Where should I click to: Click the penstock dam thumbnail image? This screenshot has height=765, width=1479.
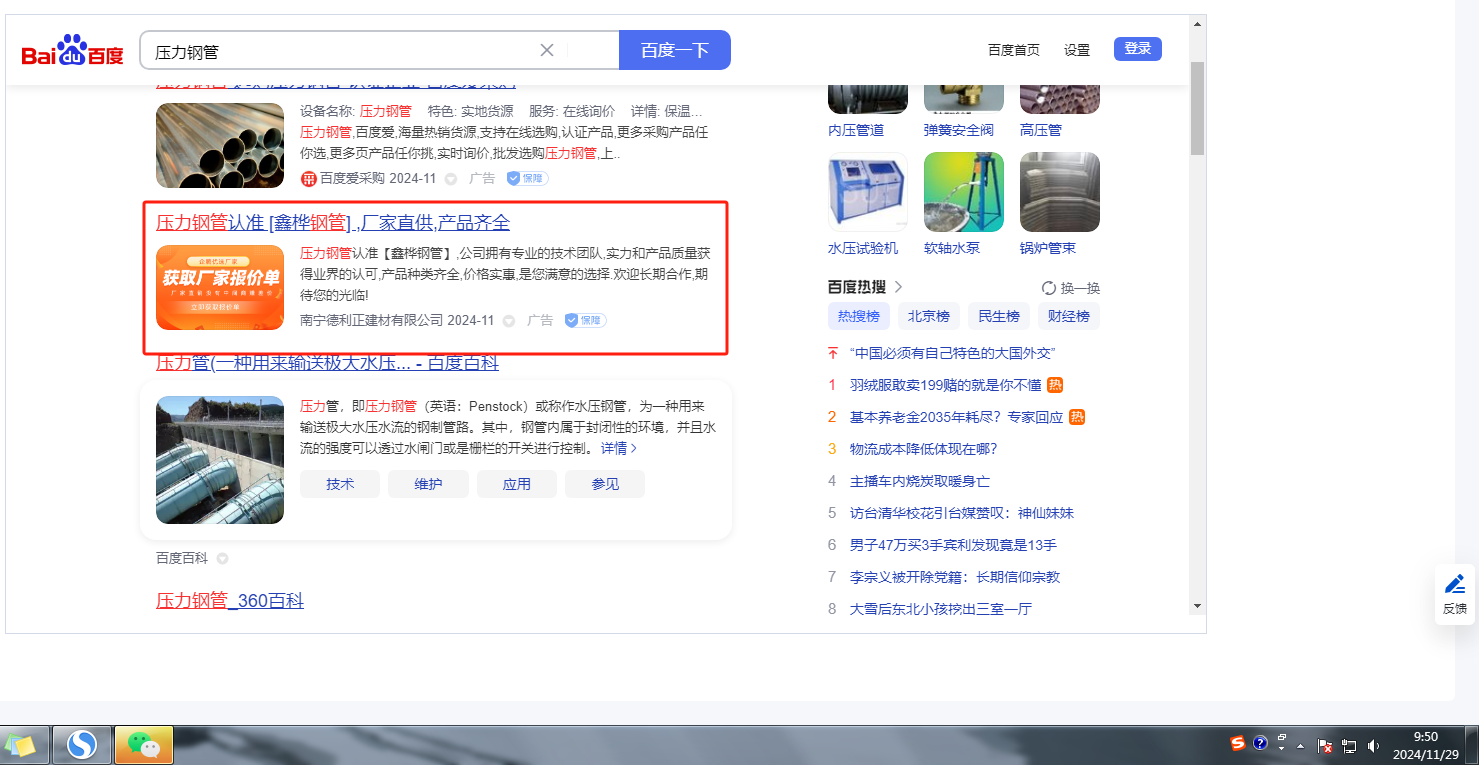220,460
